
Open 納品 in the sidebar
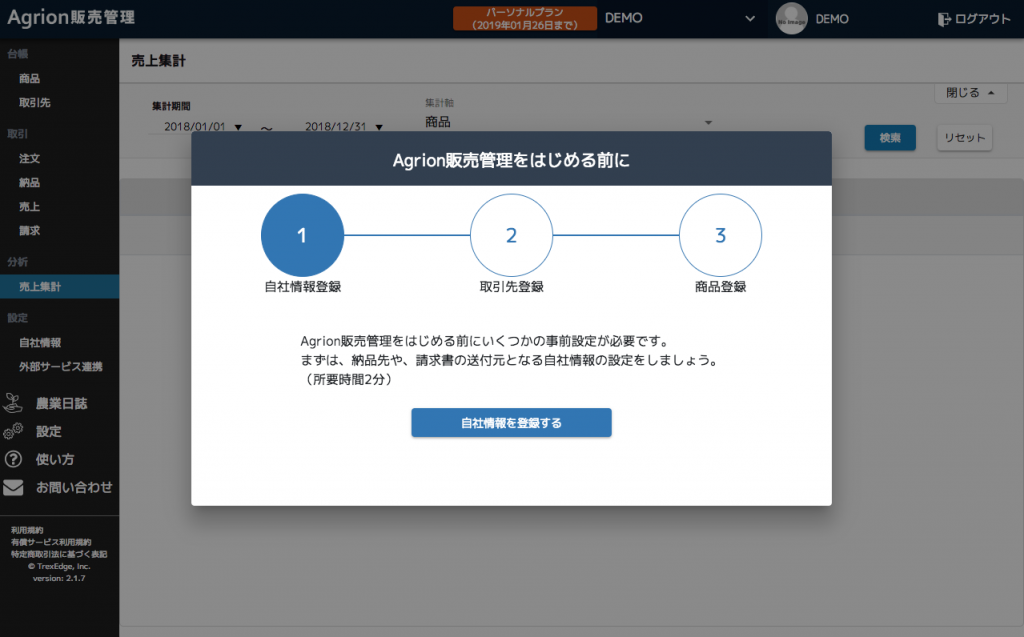(29, 182)
